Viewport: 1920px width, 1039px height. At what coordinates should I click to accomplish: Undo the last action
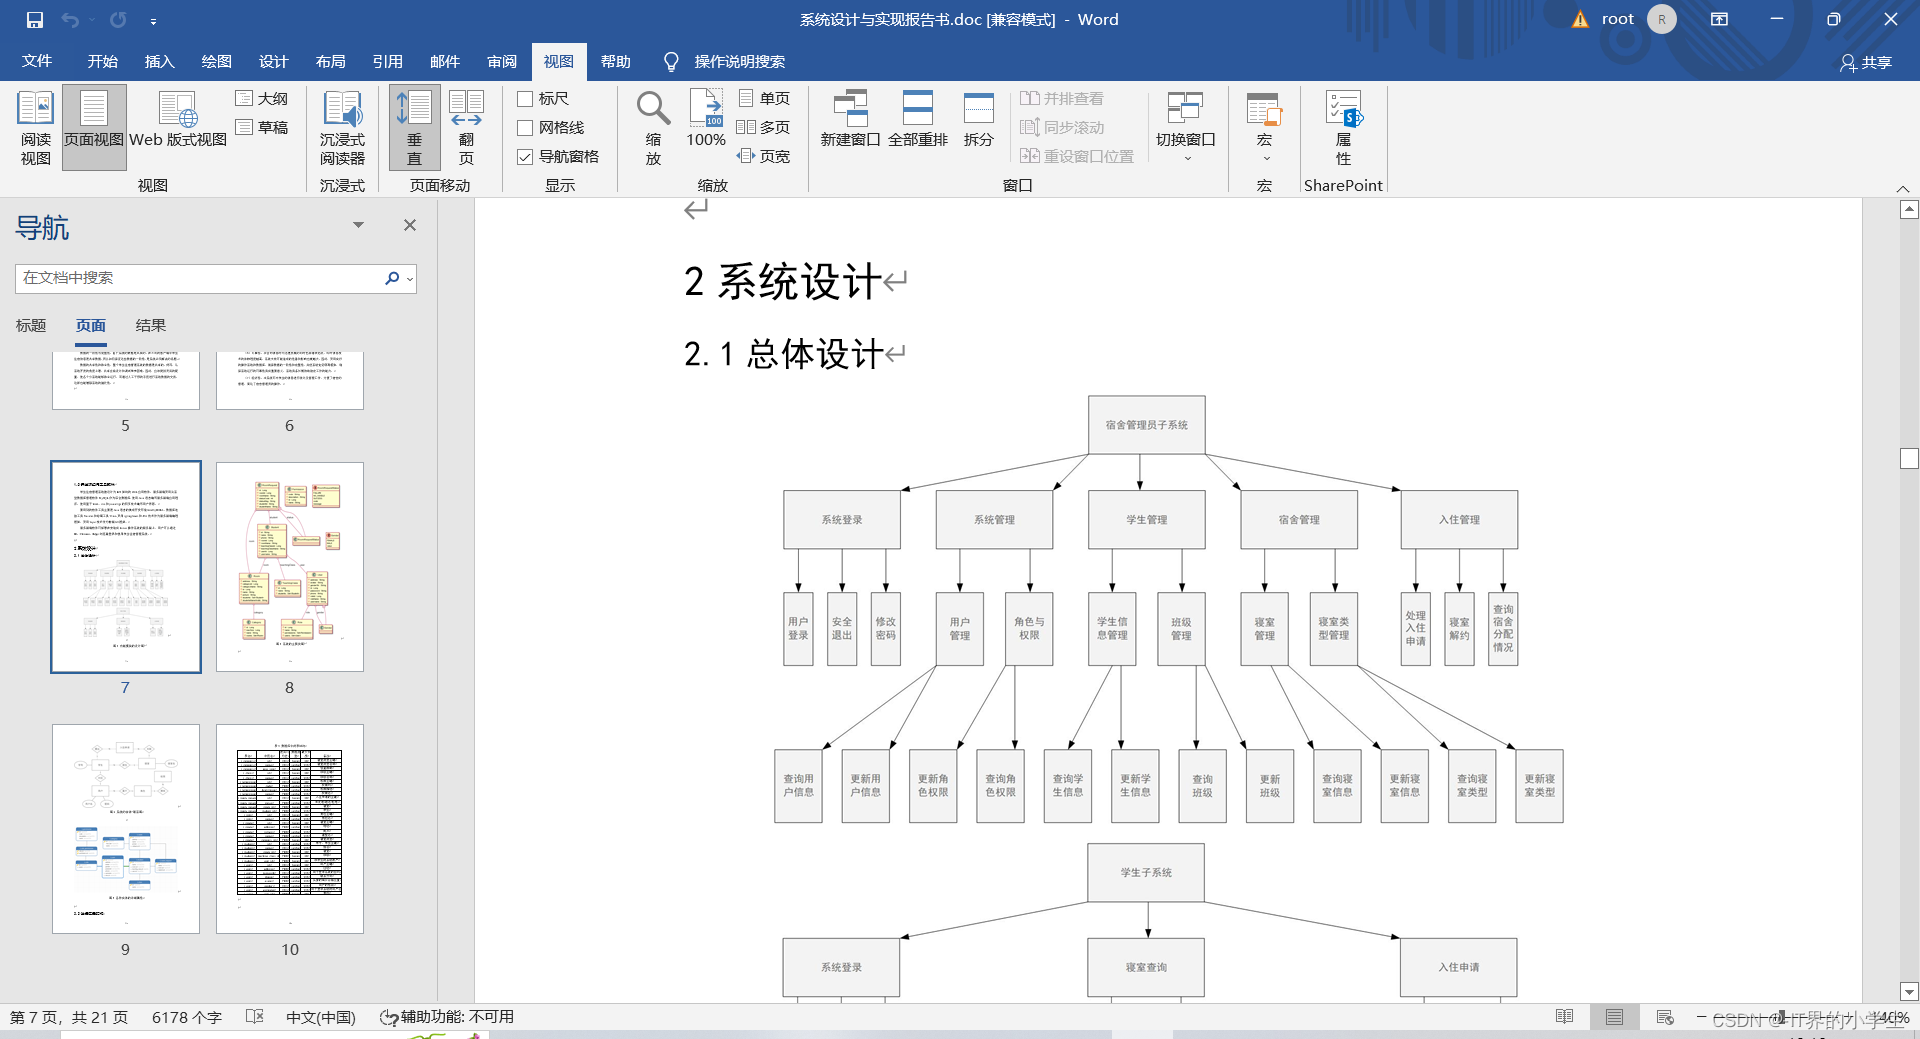[69, 20]
